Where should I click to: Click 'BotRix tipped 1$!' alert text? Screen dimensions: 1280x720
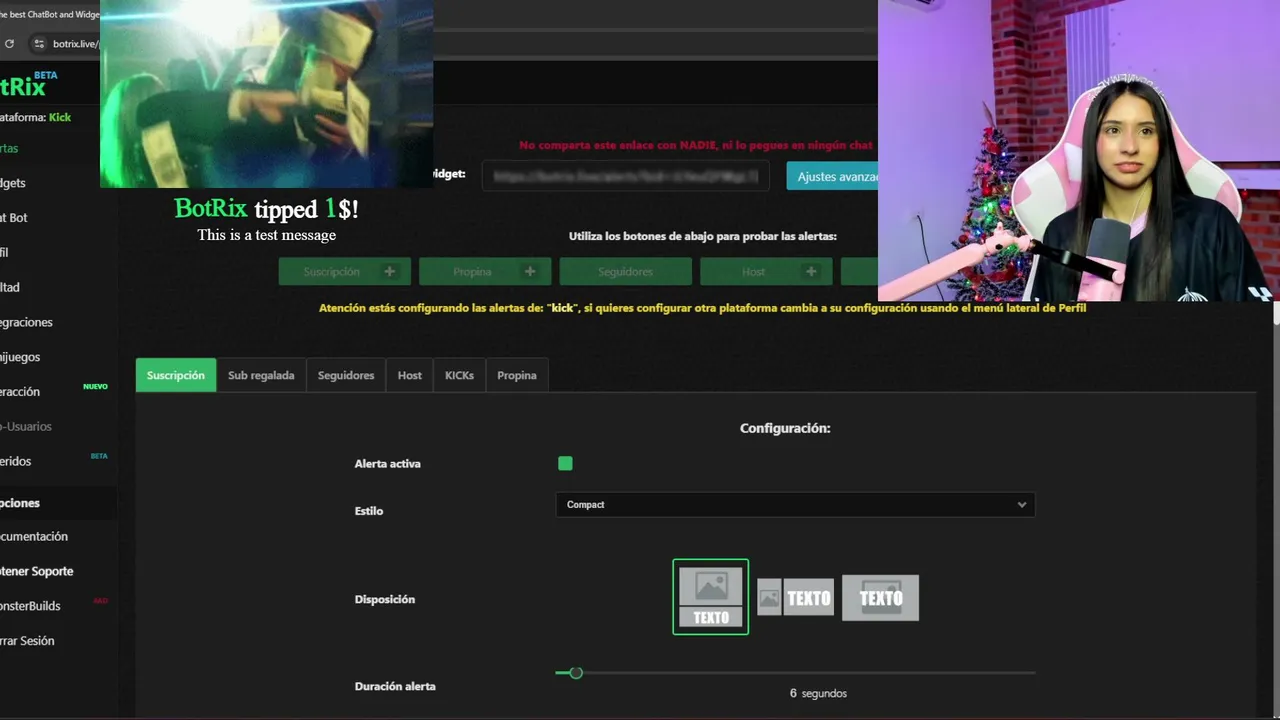click(266, 209)
